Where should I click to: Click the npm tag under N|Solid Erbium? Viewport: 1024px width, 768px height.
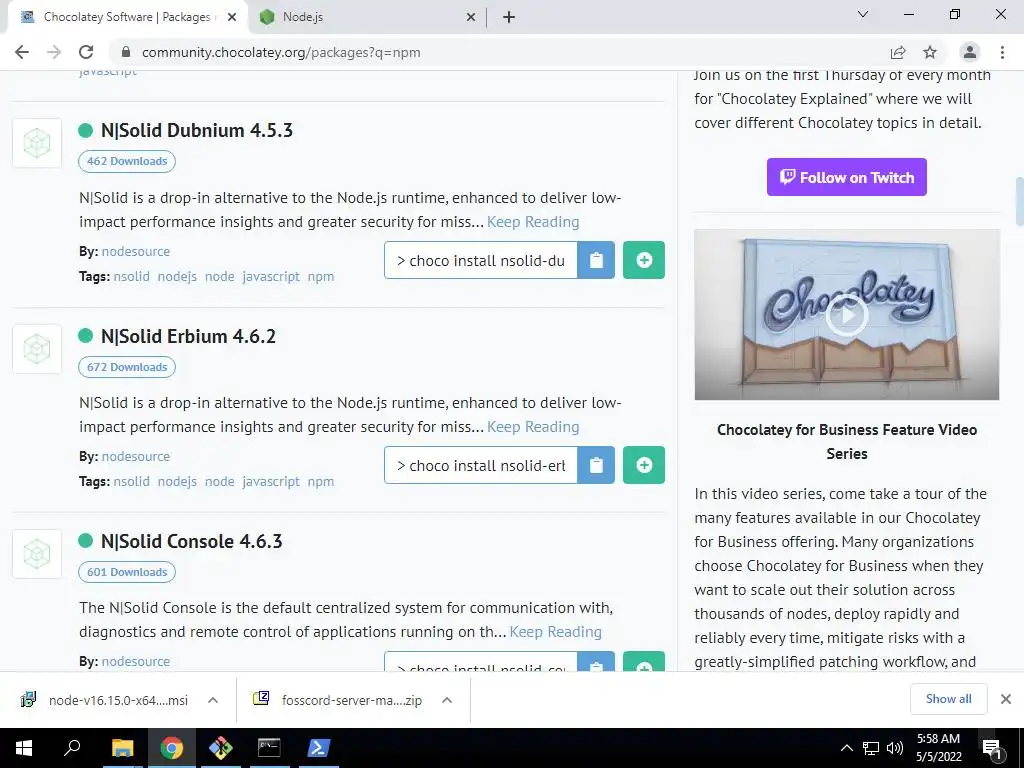[x=321, y=481]
